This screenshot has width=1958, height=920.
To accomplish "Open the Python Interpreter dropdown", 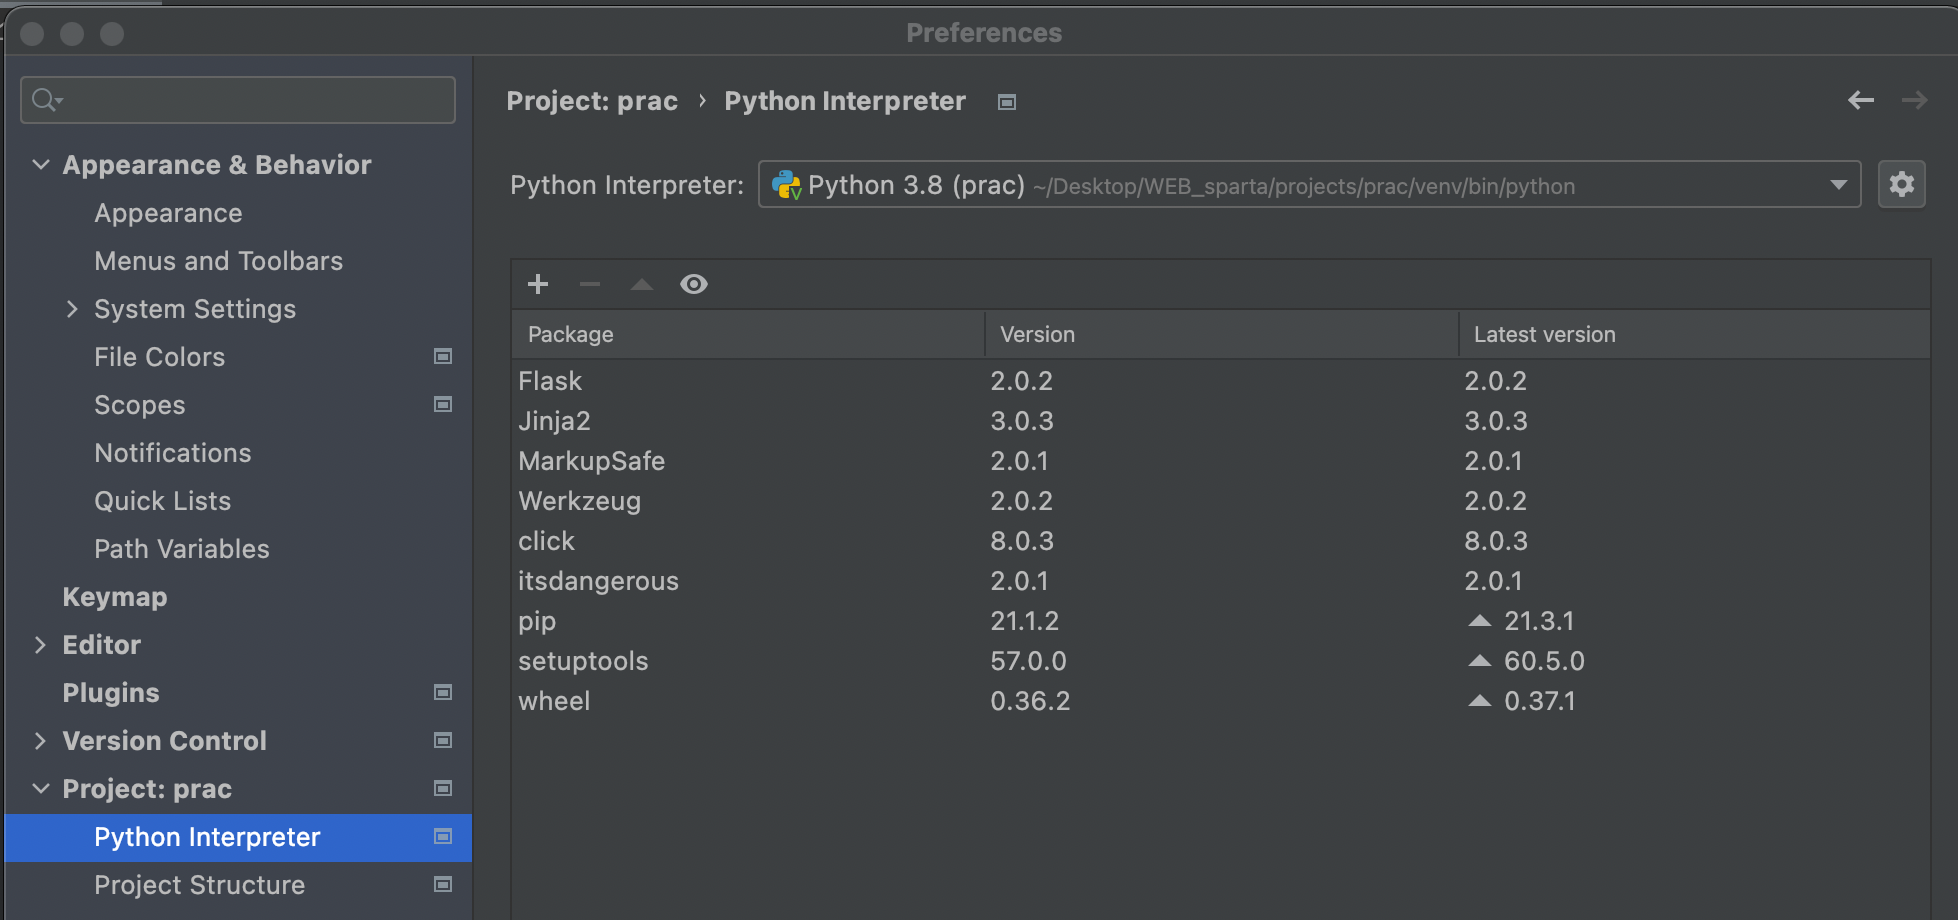I will tap(1309, 184).
